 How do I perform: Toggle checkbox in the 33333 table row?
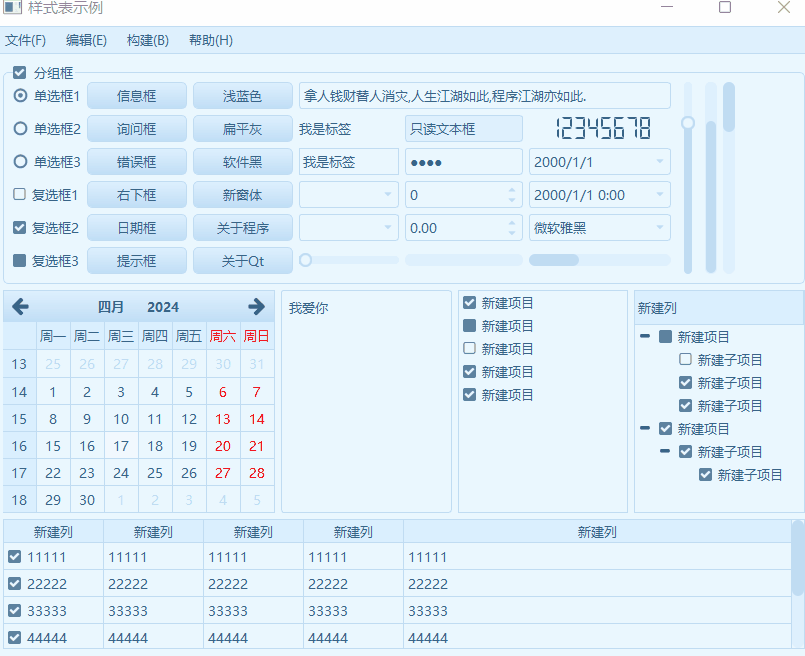point(15,610)
